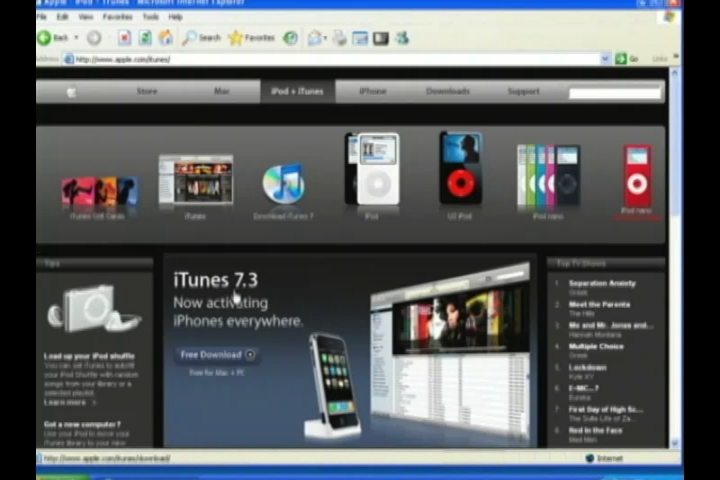Click the Internet zone status bar indicator
The image size is (720, 480).
[x=604, y=458]
